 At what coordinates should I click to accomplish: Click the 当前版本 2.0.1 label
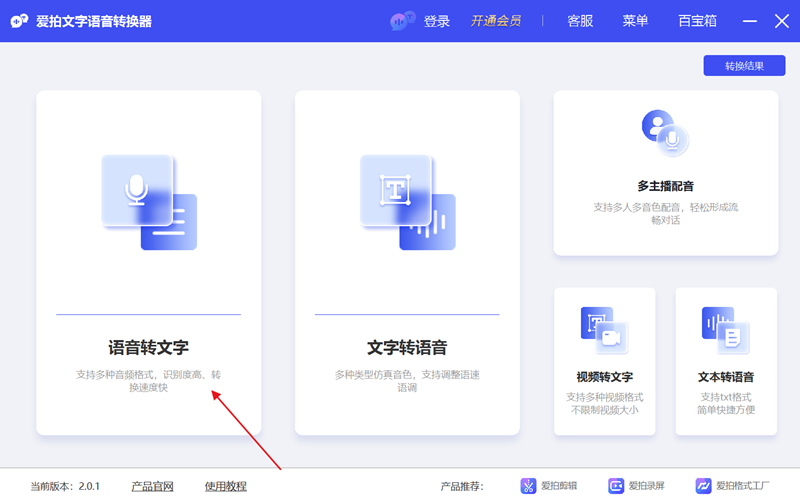click(65, 486)
